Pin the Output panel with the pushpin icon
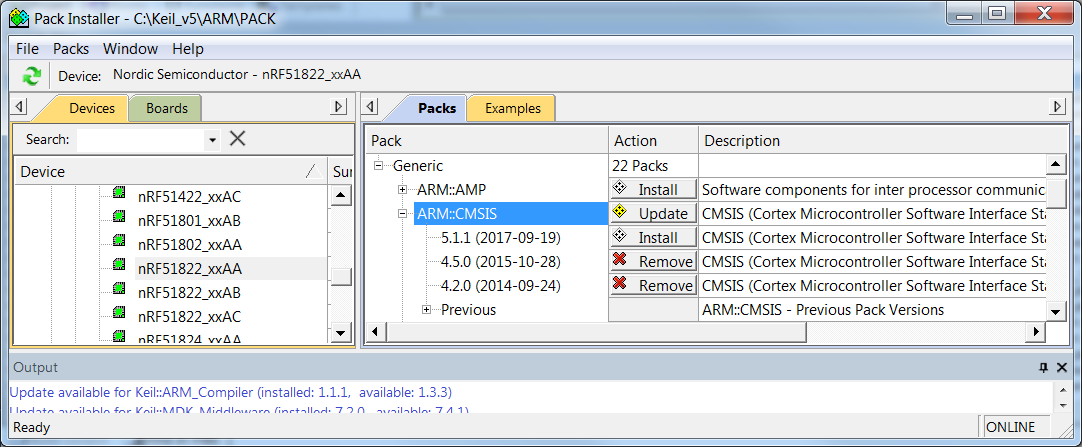1082x447 pixels. point(1043,368)
